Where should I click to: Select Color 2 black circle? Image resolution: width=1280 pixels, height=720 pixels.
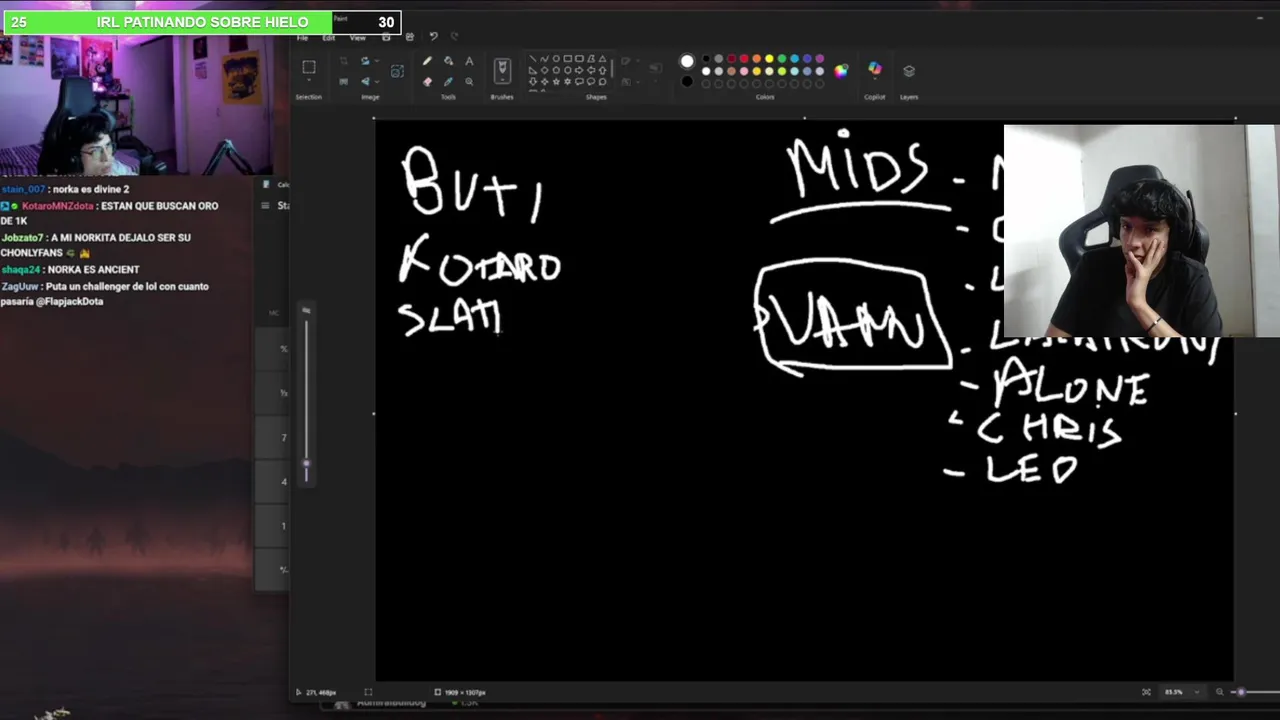tap(687, 81)
